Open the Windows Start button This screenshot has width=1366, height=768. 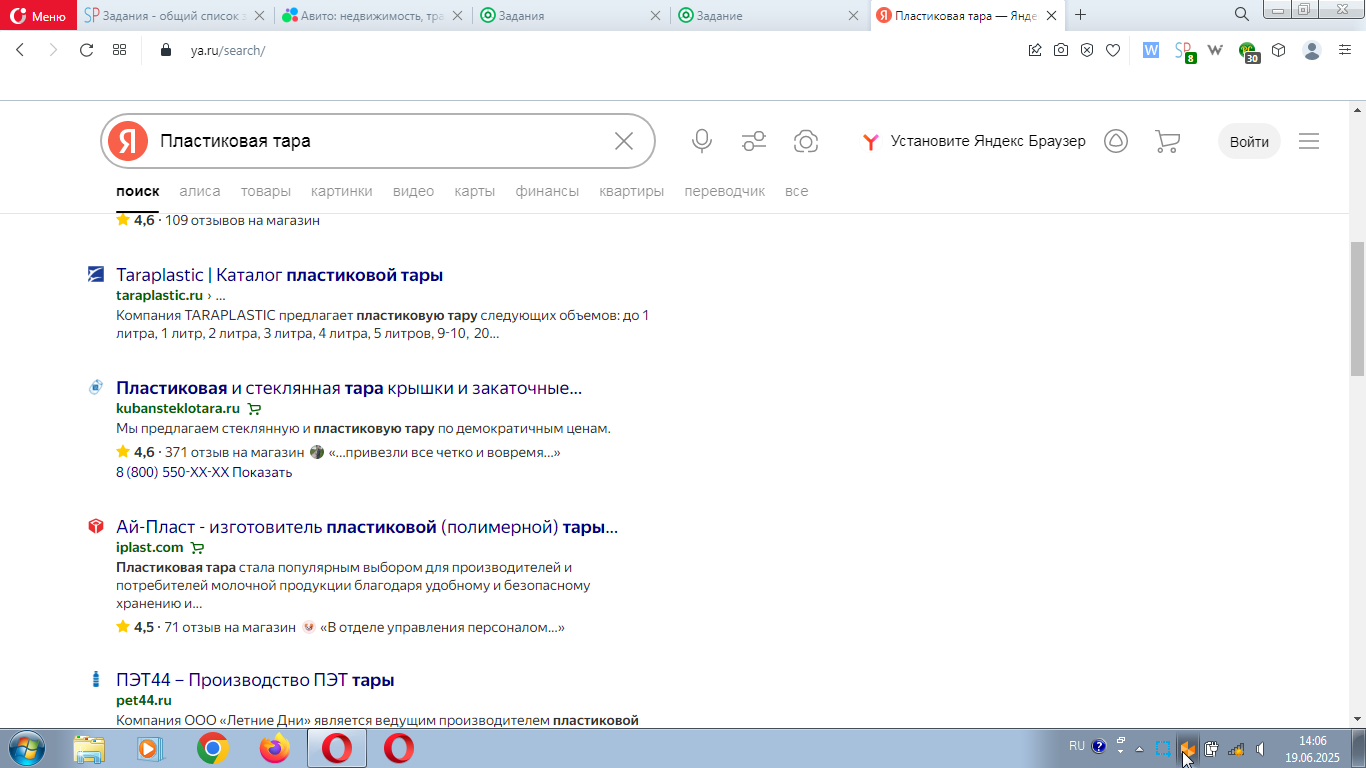coord(26,748)
